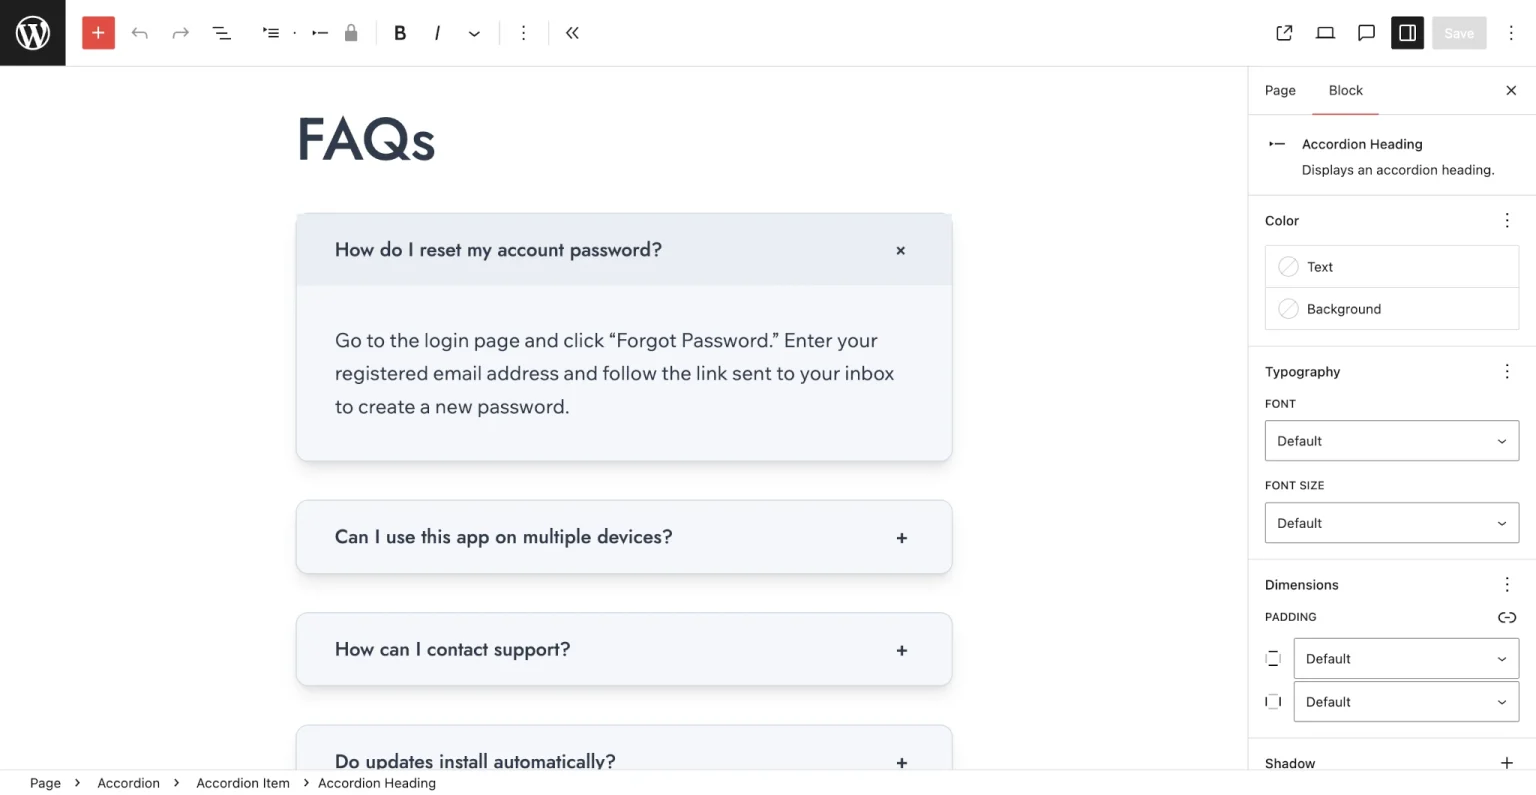Preview the page in a new tab

tap(1284, 32)
